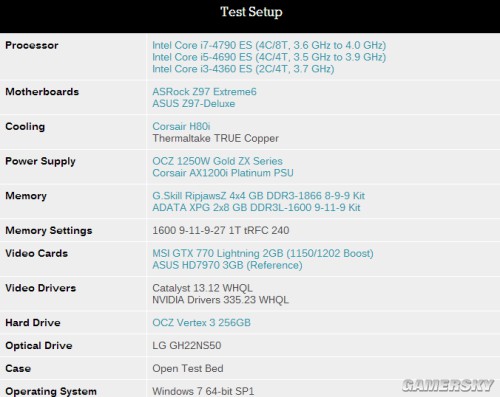Select the Memory Settings row label

49,231
